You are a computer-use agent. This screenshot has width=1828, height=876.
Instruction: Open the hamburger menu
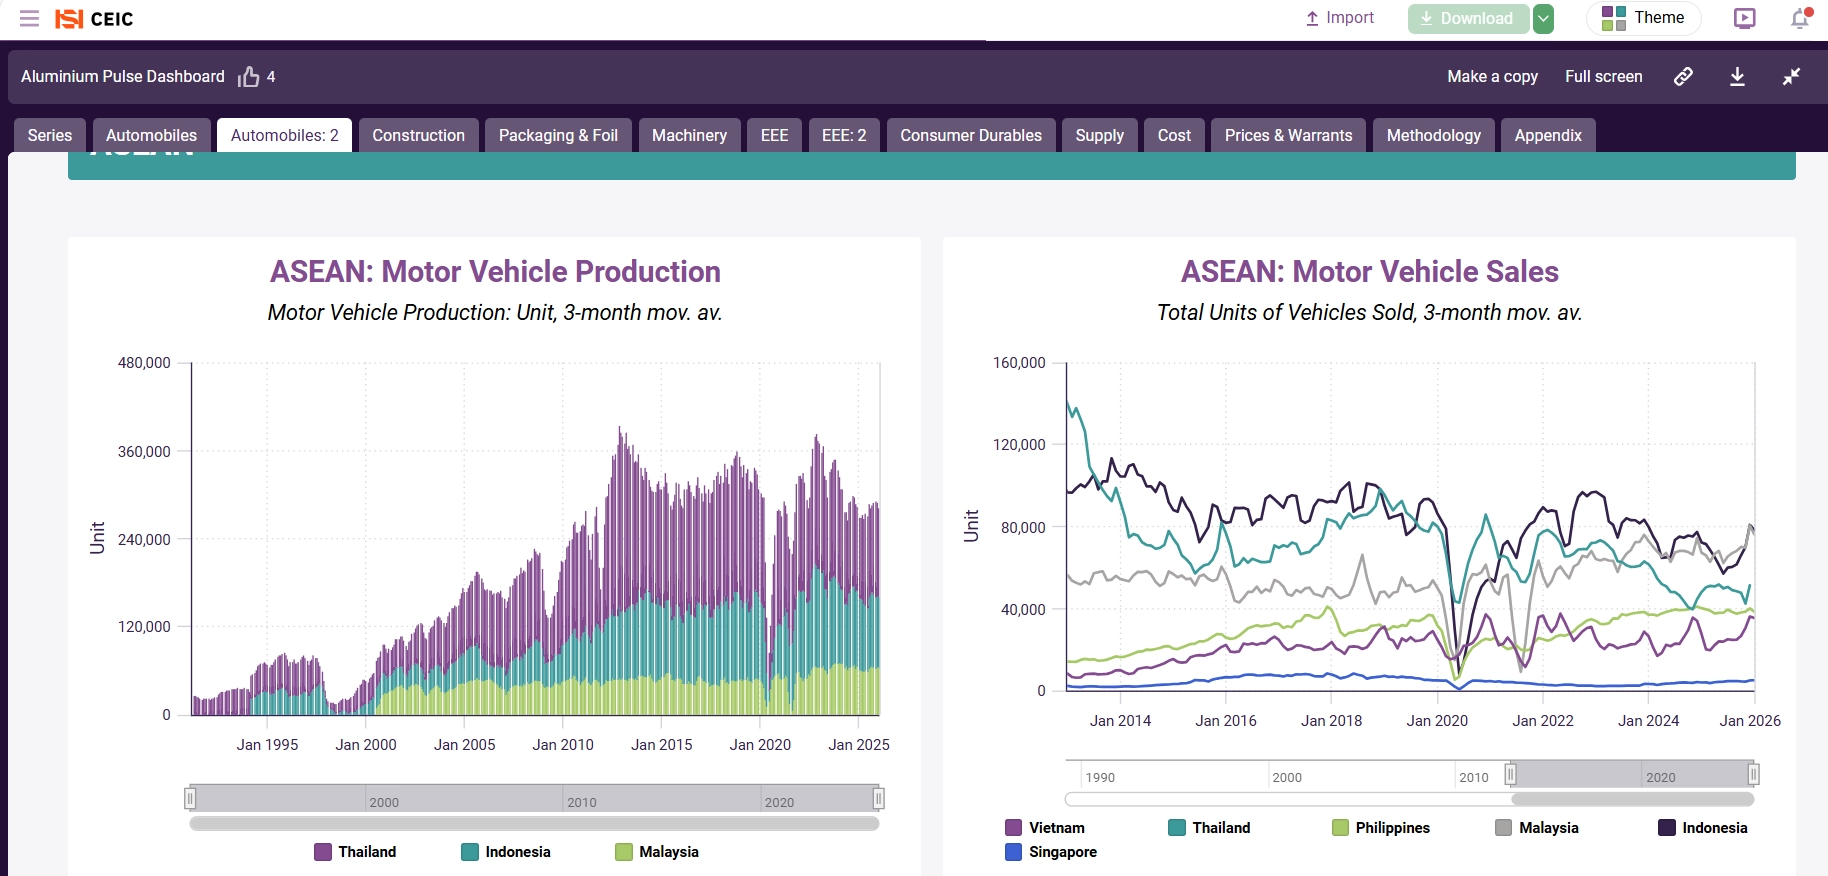29,19
